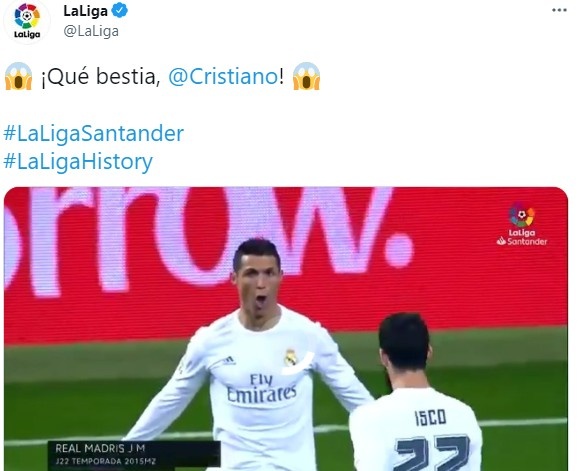Click the LaLiga Santander watermark in video
The image size is (583, 471).
tap(522, 225)
